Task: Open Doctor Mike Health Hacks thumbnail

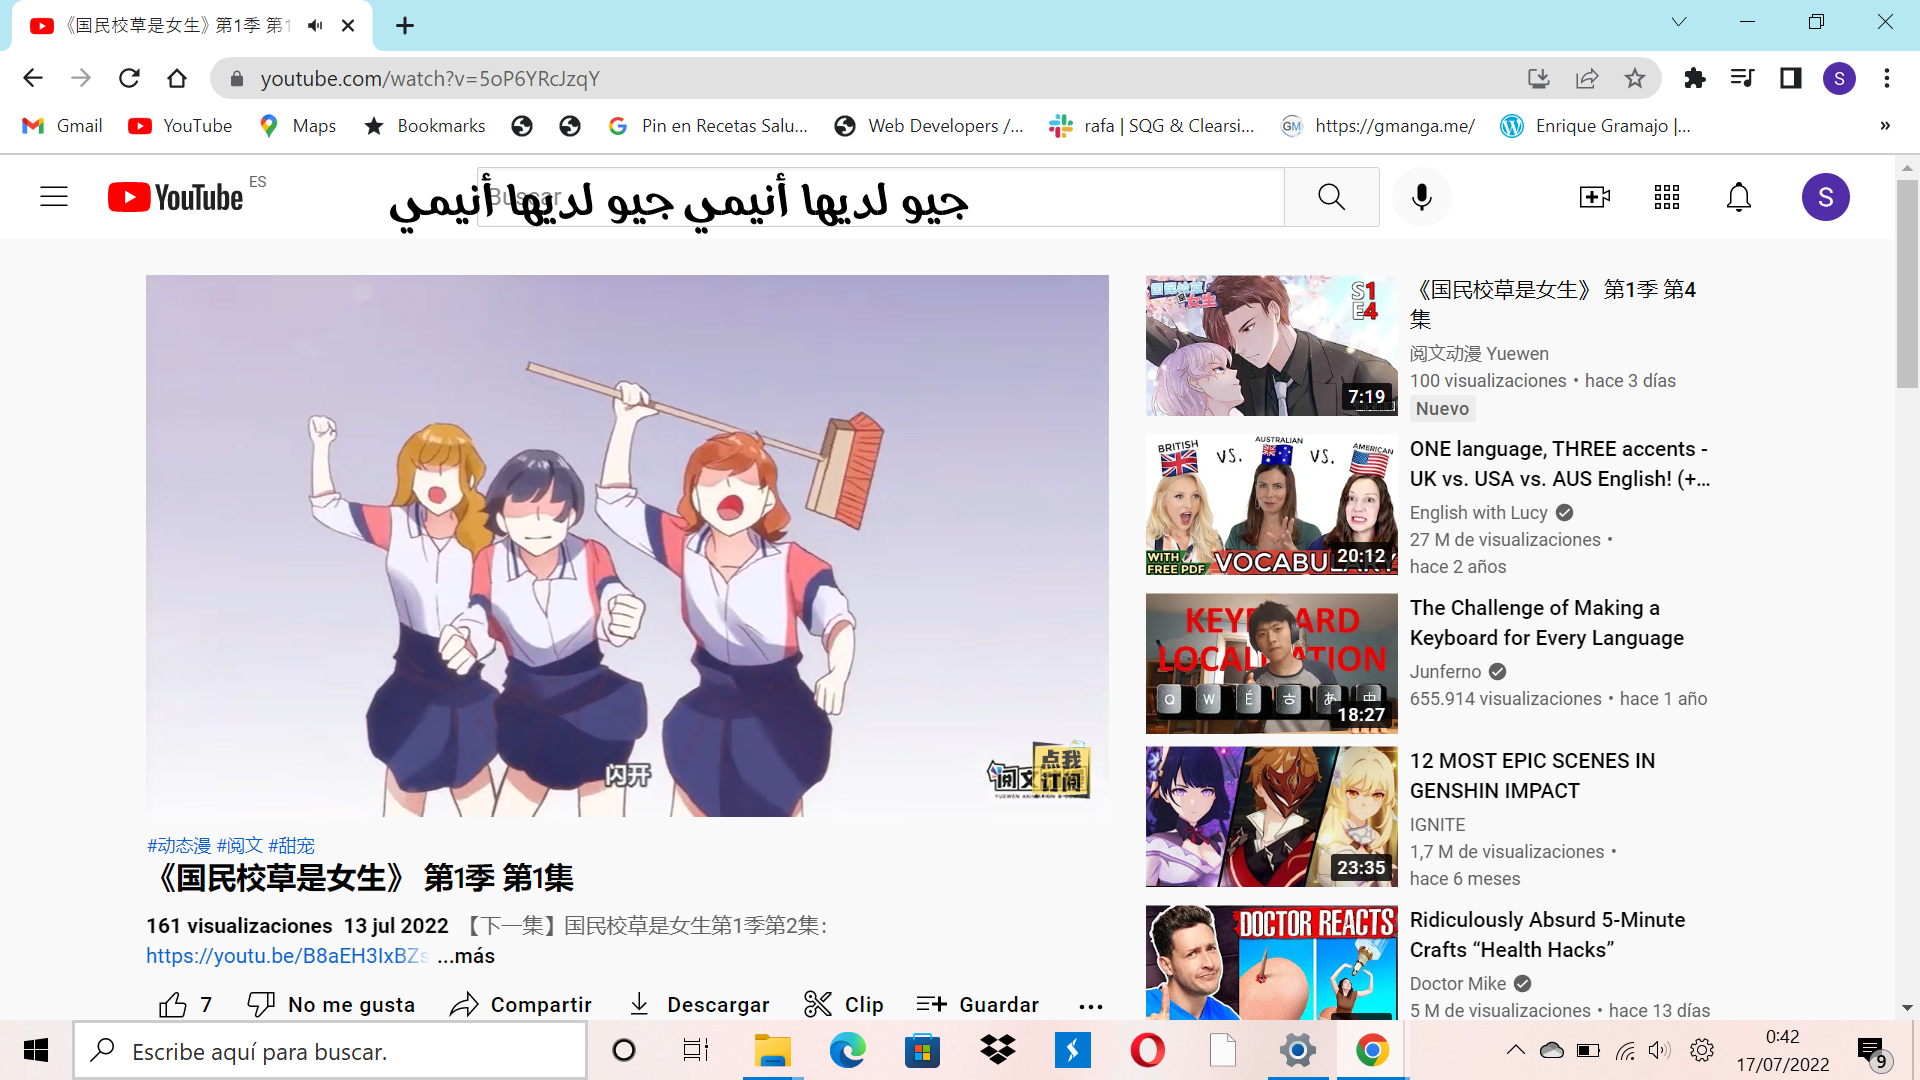Action: coord(1271,962)
